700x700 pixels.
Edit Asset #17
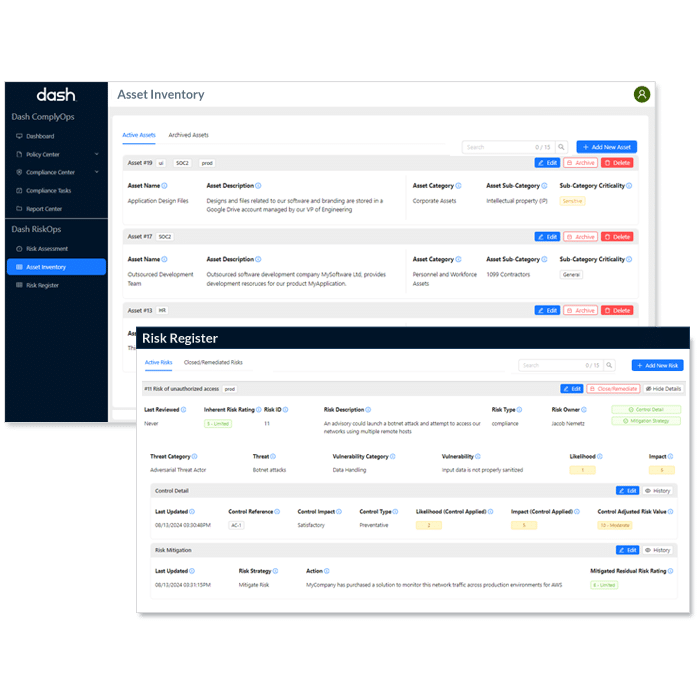point(547,237)
